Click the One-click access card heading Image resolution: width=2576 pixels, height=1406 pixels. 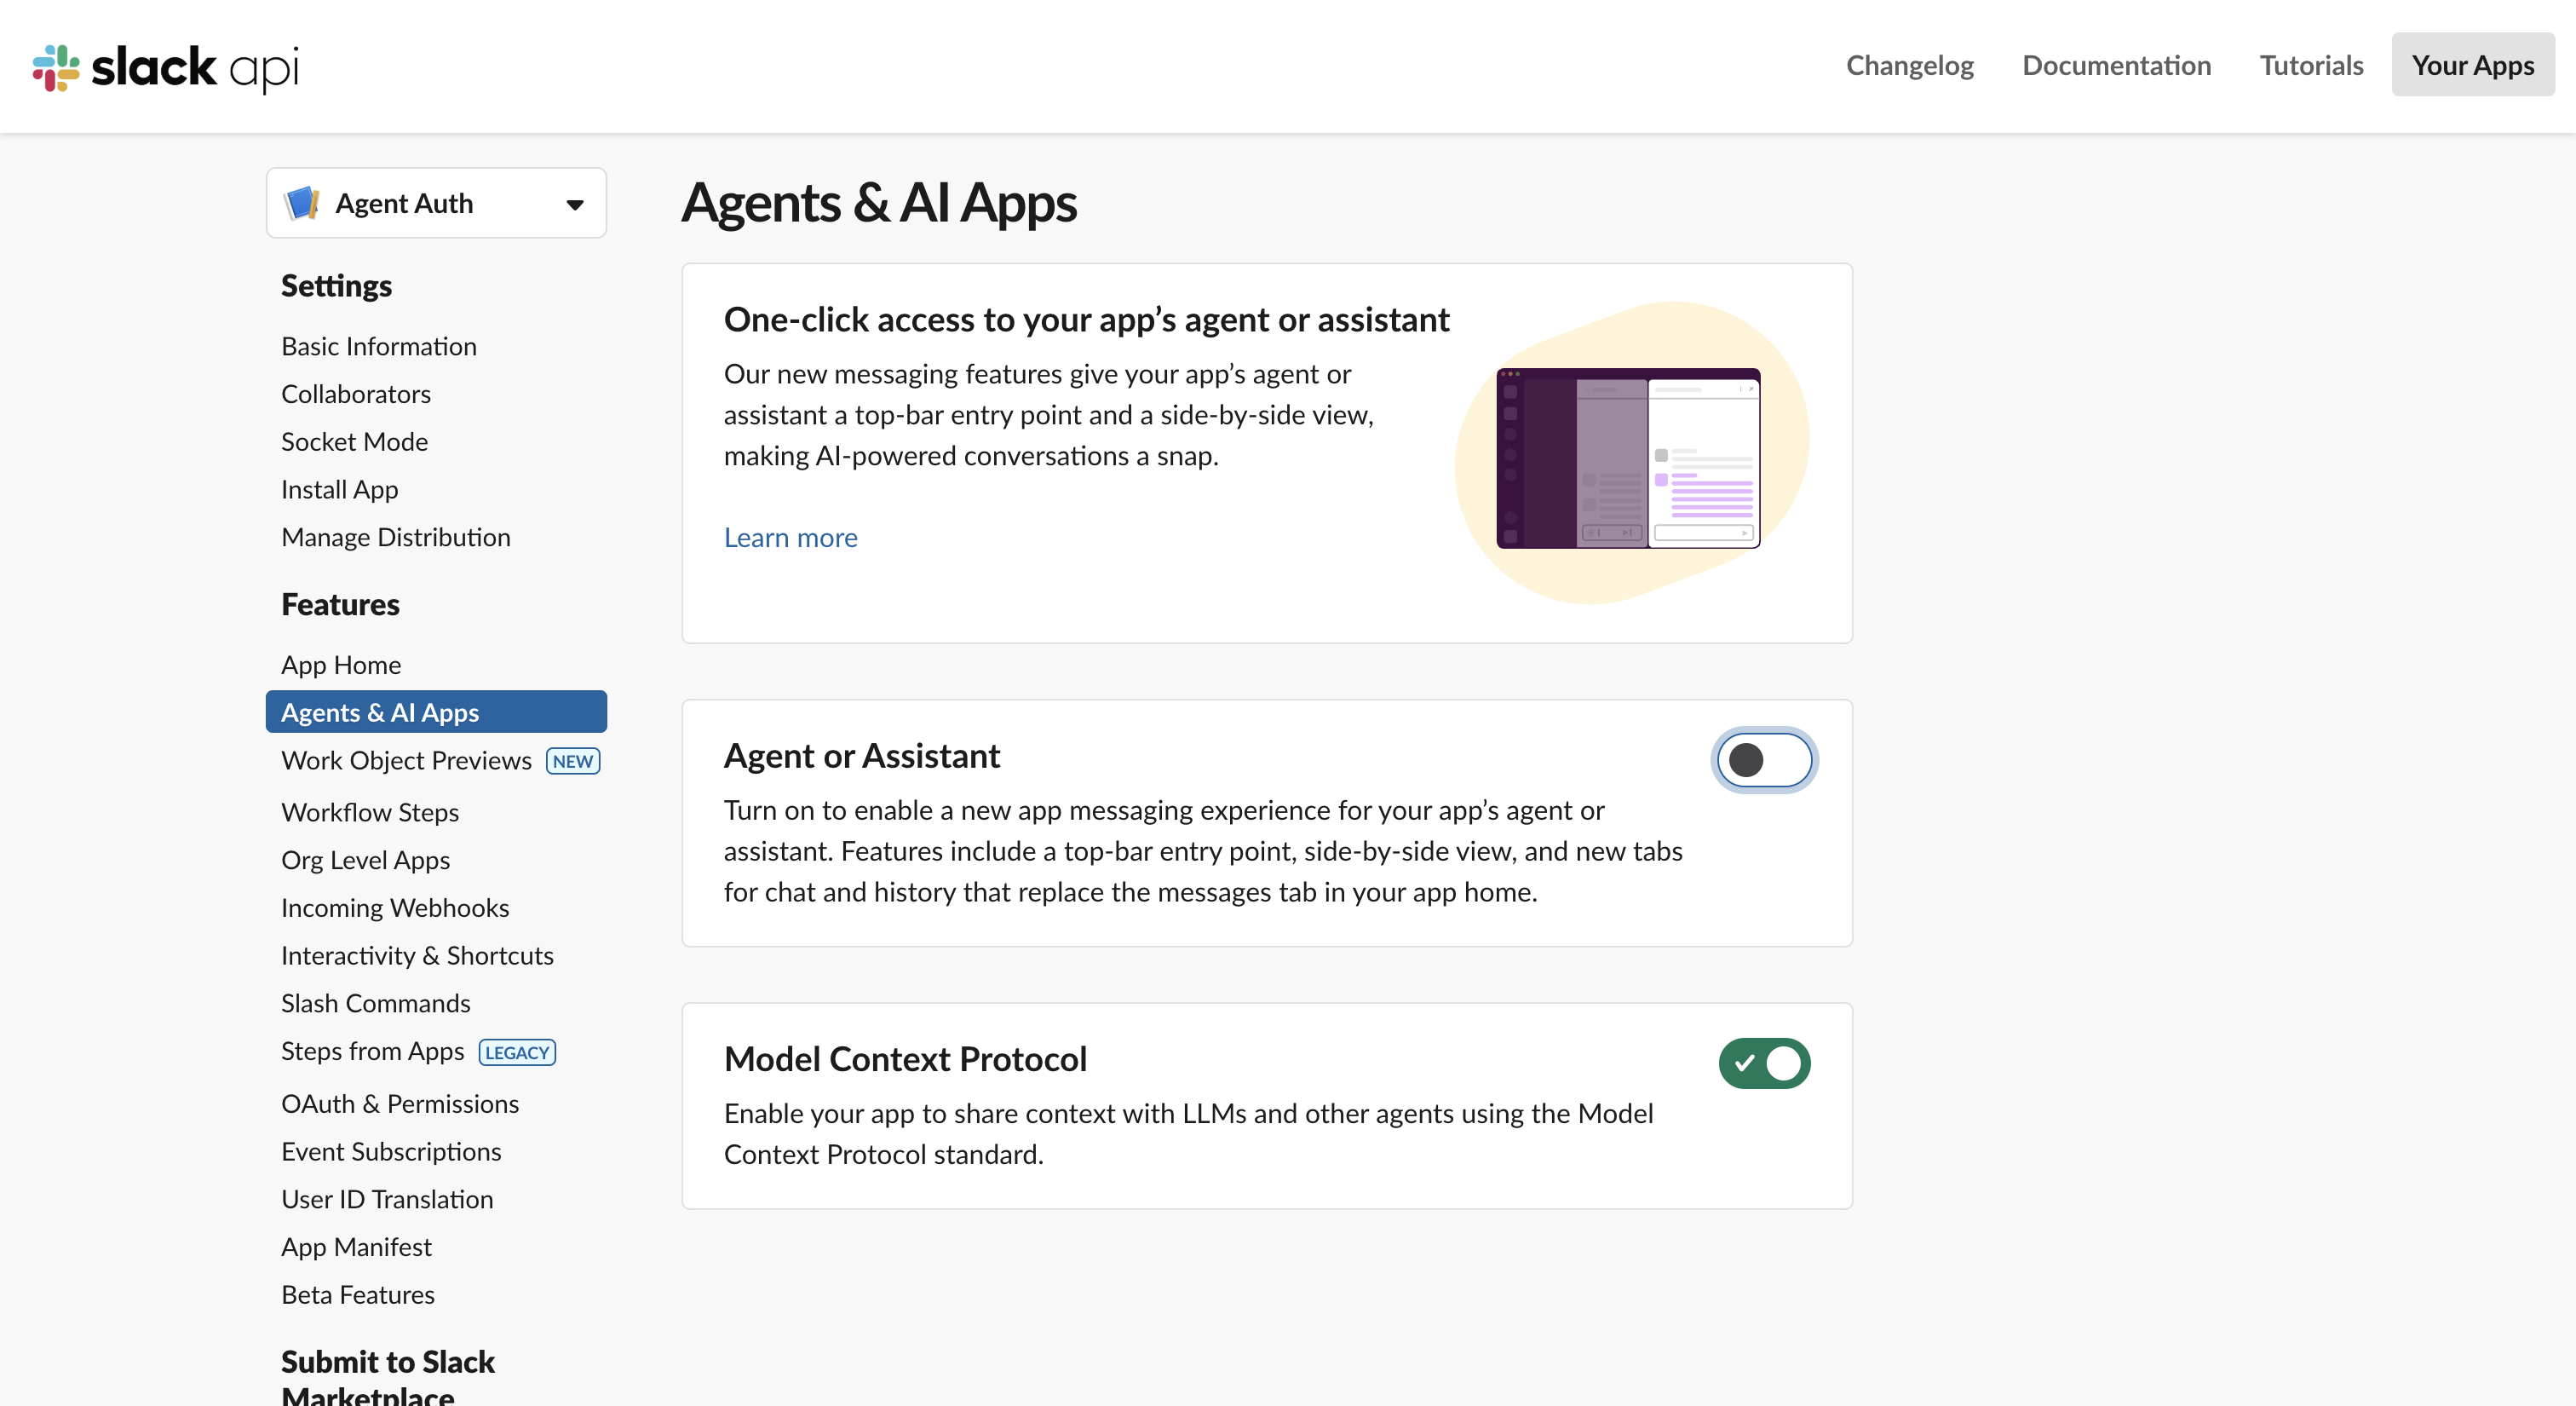(1086, 319)
